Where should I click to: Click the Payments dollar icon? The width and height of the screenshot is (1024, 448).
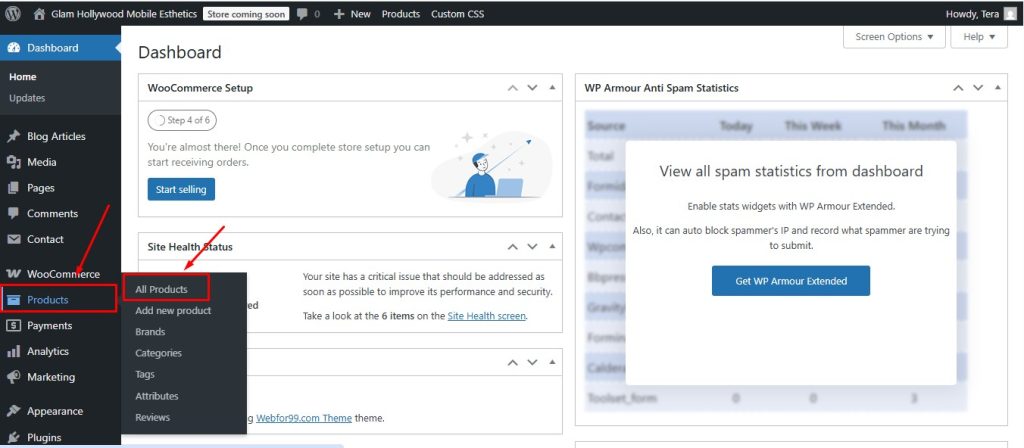[x=13, y=325]
